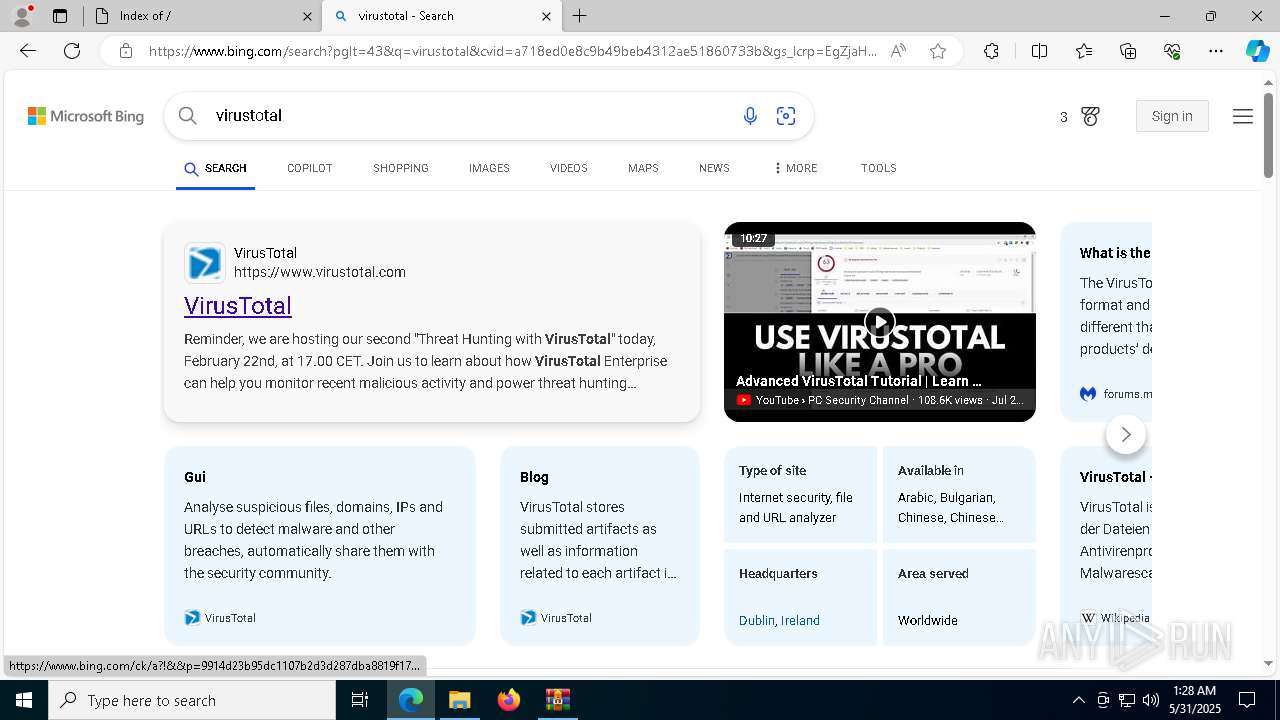The image size is (1280, 720).
Task: Close the virustotal - Search tab
Action: [546, 16]
